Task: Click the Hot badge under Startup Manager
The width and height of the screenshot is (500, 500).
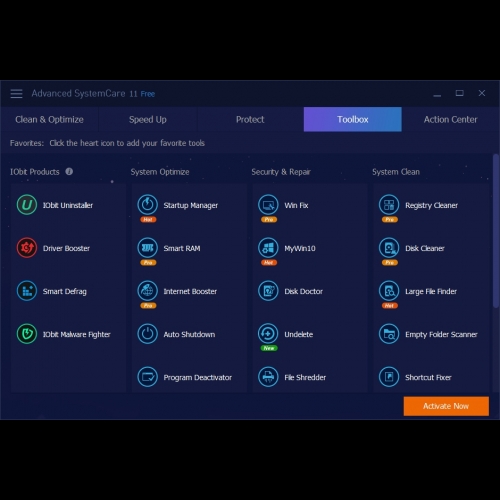Action: [x=148, y=220]
